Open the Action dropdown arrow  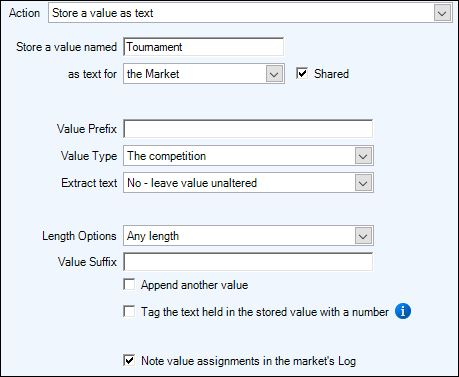coord(442,13)
